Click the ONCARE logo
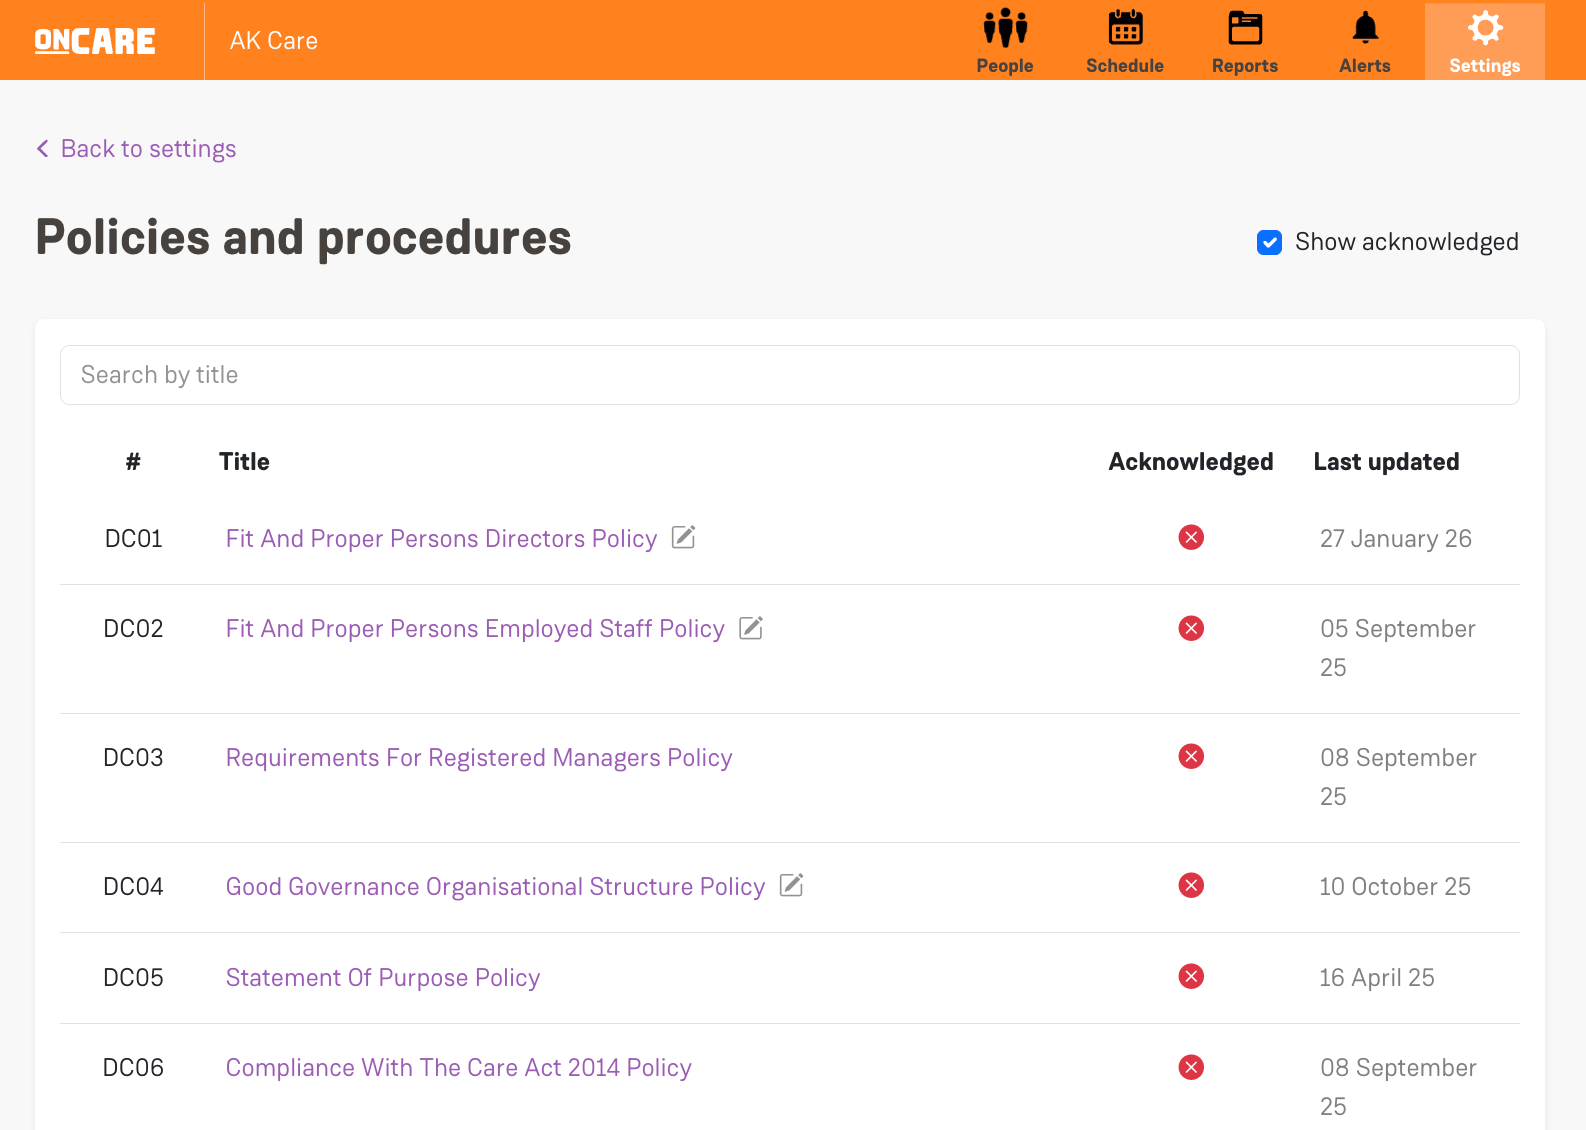Viewport: 1586px width, 1130px height. [x=95, y=41]
